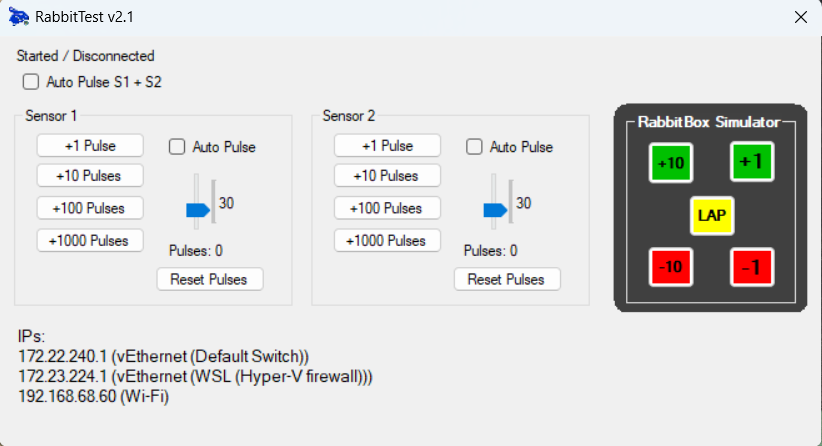Toggle Sensor 1 Auto Pulse checkbox
The height and width of the screenshot is (446, 822).
[178, 147]
